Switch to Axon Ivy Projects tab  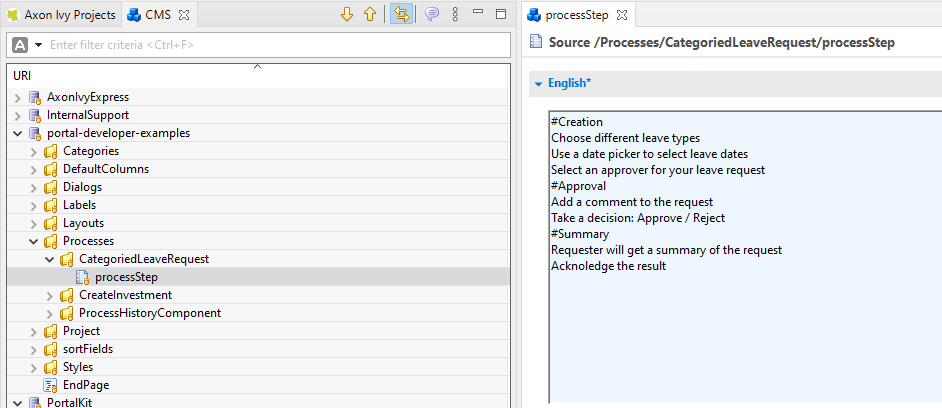pyautogui.click(x=62, y=15)
